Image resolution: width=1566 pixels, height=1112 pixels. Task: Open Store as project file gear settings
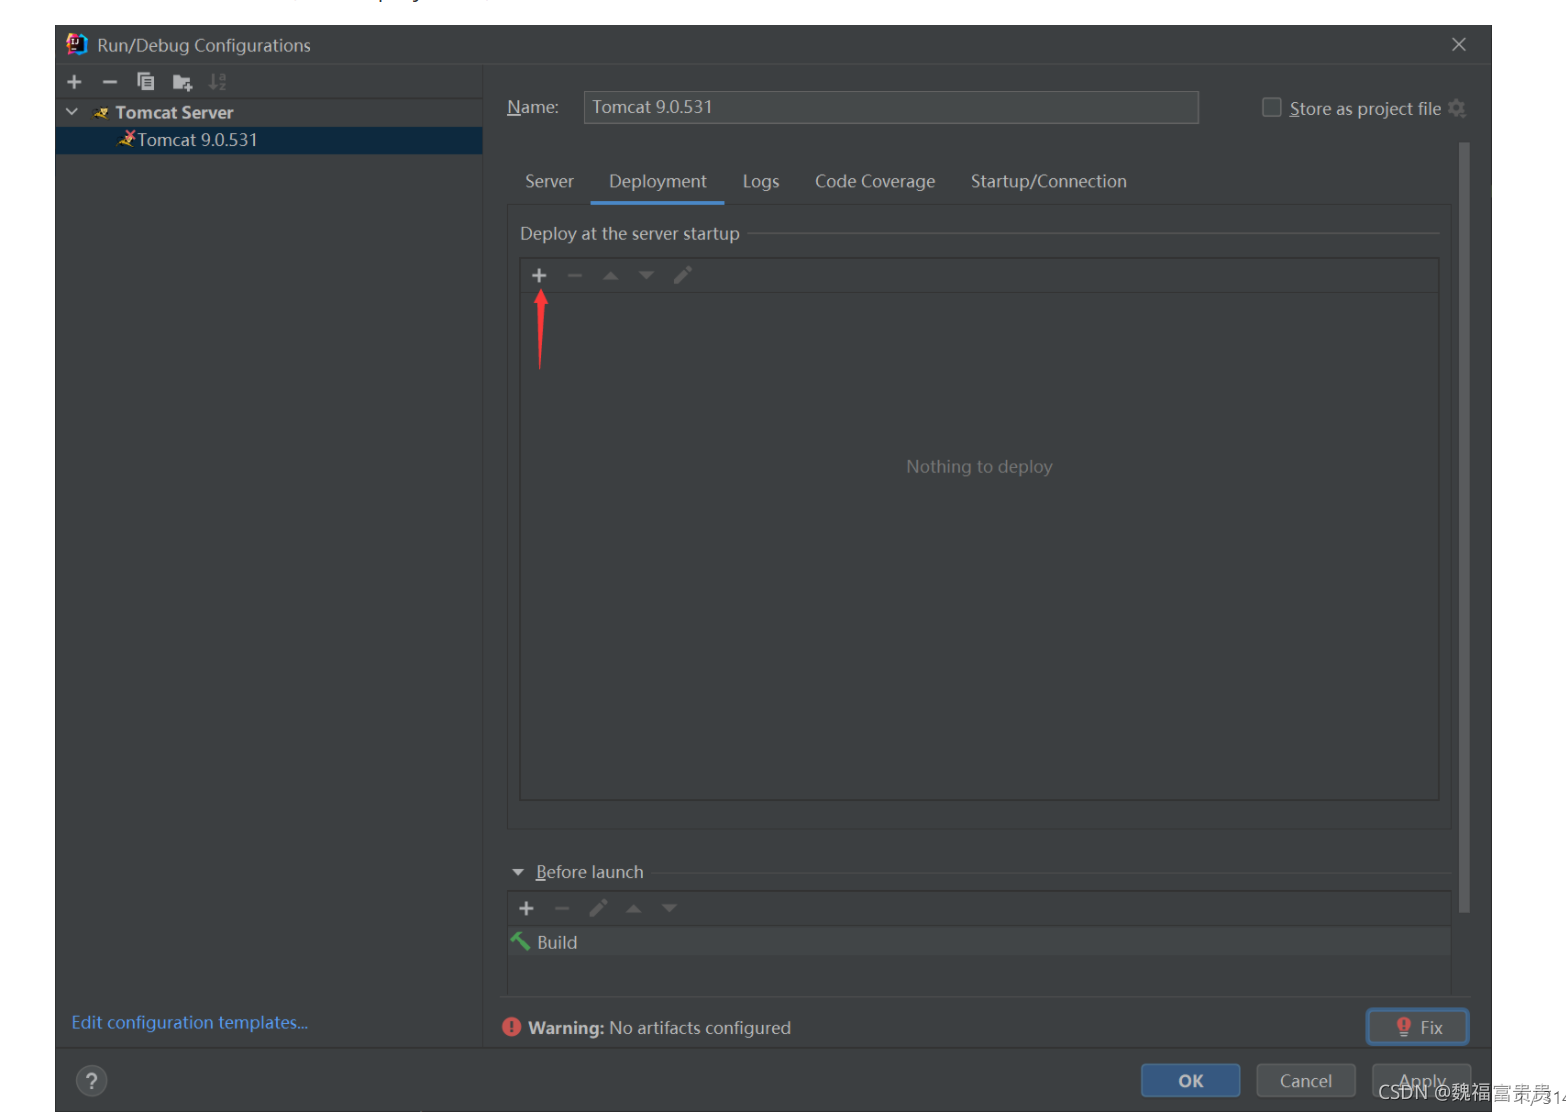pos(1457,108)
